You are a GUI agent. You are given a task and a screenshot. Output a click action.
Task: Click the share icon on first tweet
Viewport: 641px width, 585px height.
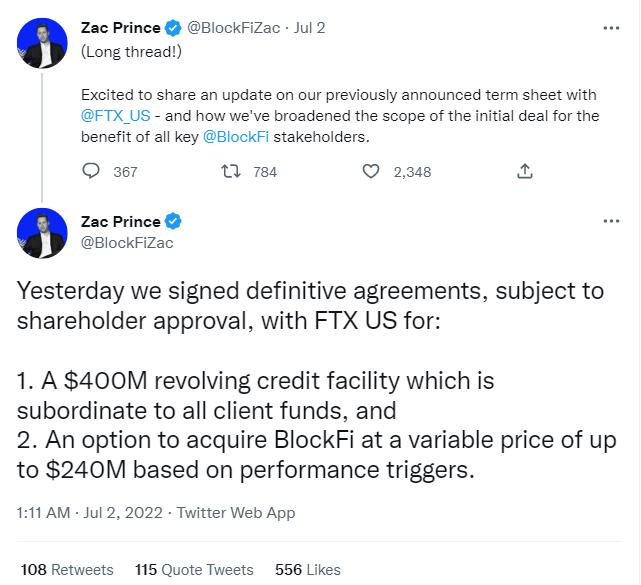pos(524,172)
